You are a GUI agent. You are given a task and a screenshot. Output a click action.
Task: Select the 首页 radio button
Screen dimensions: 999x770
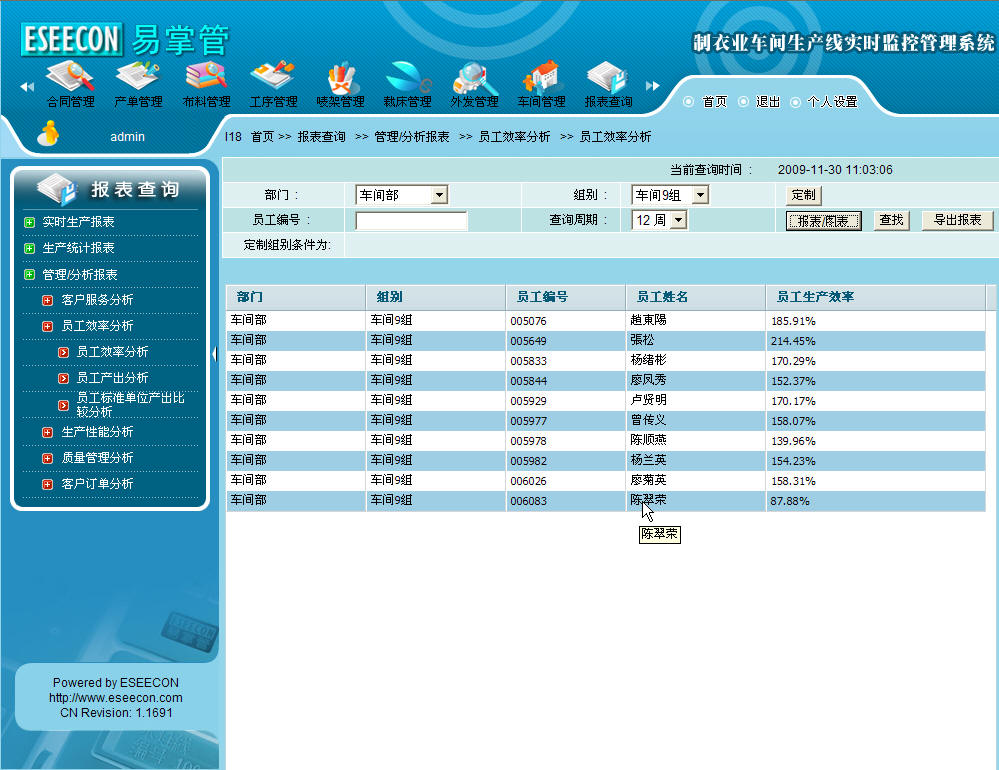click(688, 102)
